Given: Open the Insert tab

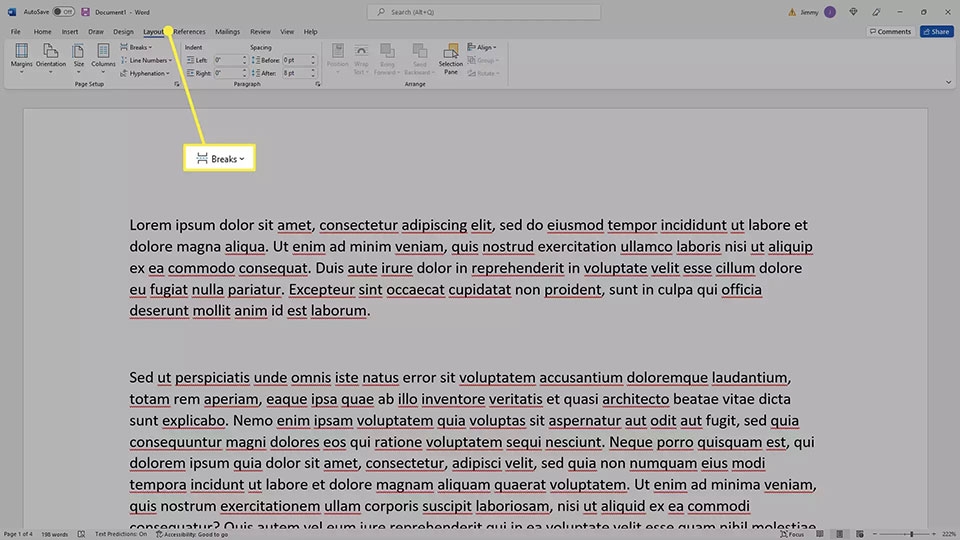Looking at the screenshot, I should point(70,31).
